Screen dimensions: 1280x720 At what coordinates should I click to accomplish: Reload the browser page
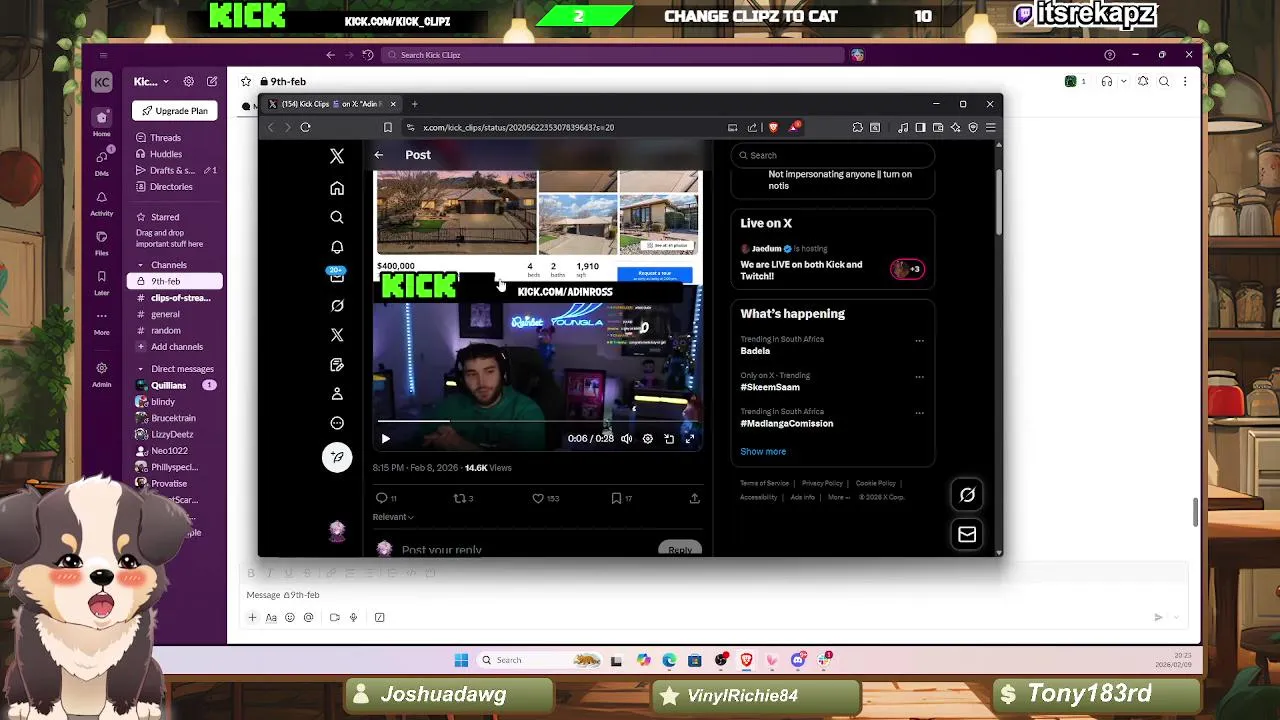tap(305, 127)
